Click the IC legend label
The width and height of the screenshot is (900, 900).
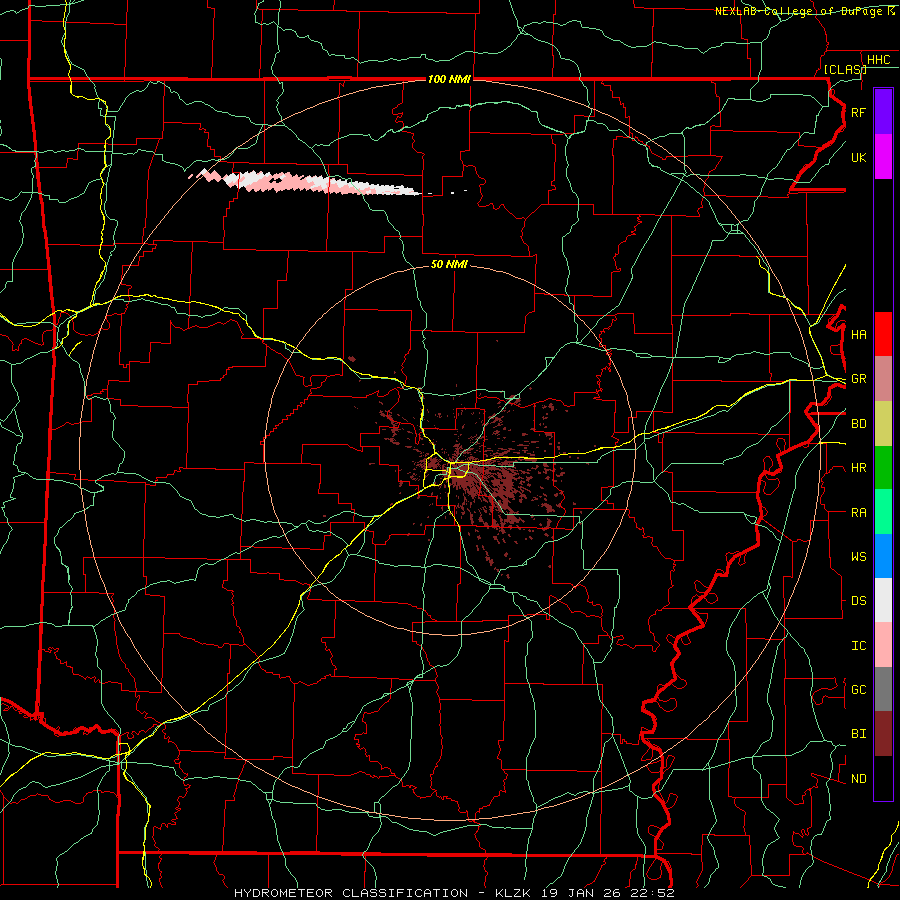point(858,646)
